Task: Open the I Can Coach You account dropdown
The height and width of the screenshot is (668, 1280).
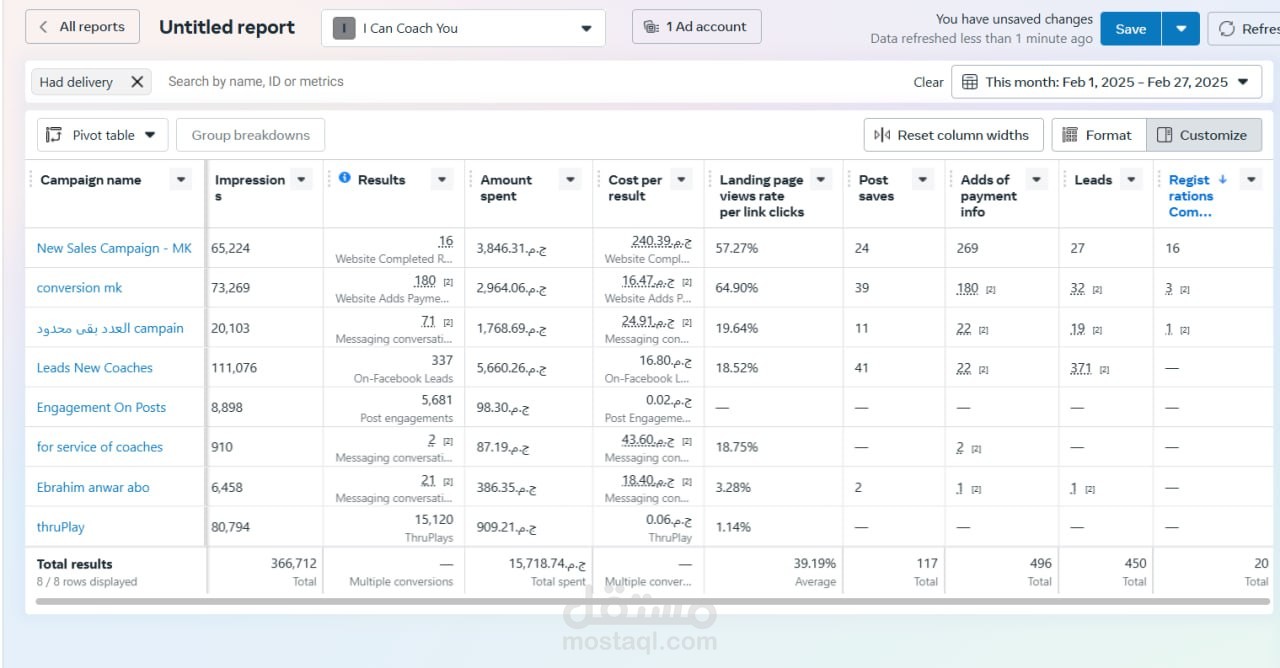Action: tap(463, 28)
